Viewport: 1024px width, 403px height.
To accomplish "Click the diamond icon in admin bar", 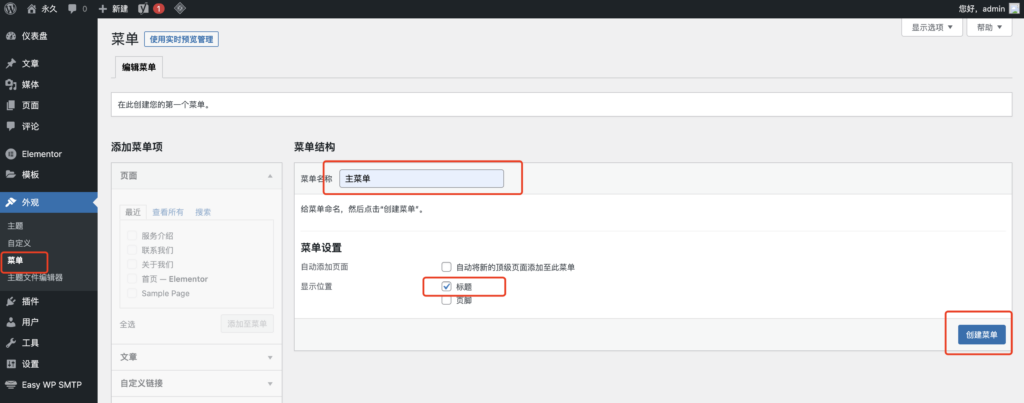I will click(x=181, y=8).
